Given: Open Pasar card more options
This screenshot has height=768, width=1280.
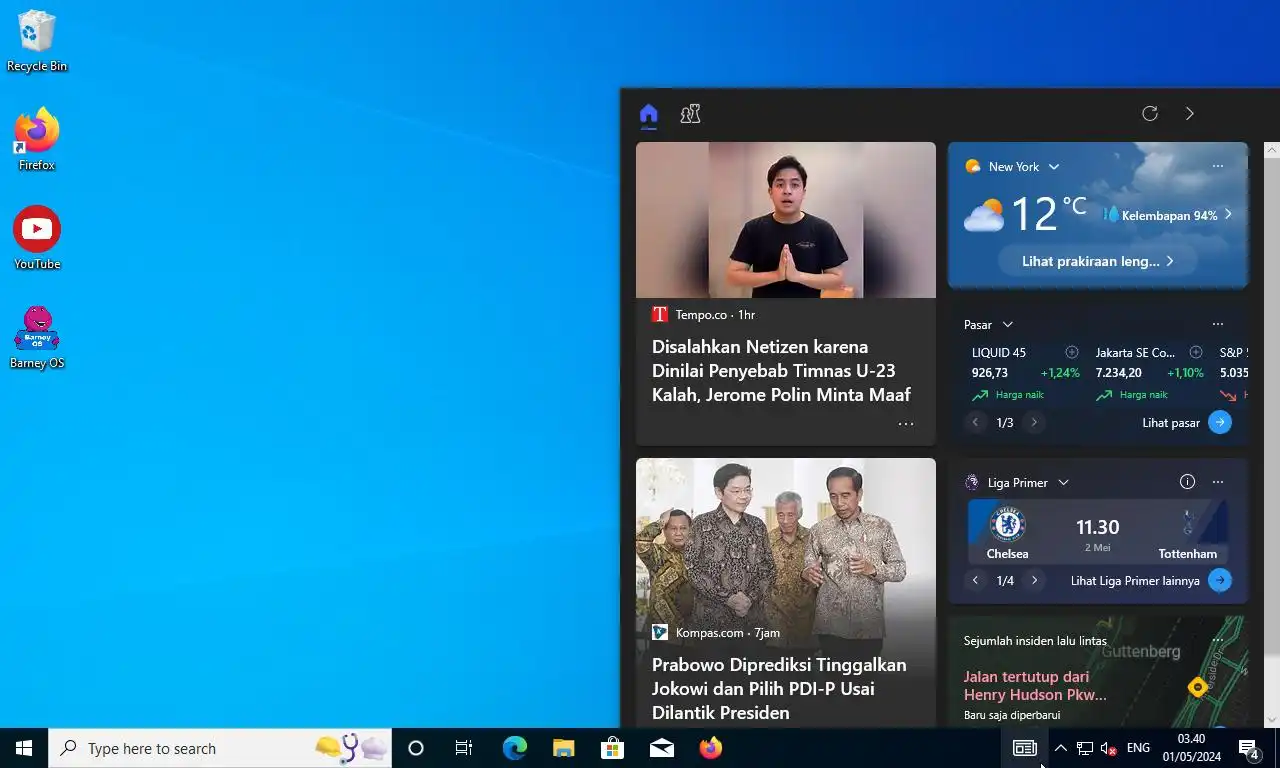Looking at the screenshot, I should [1217, 324].
